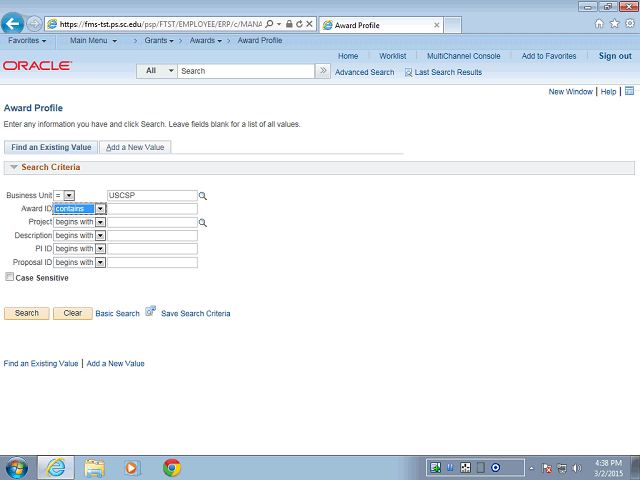Viewport: 640px width, 480px height.
Task: Open favorites star icon
Action: (x=614, y=24)
